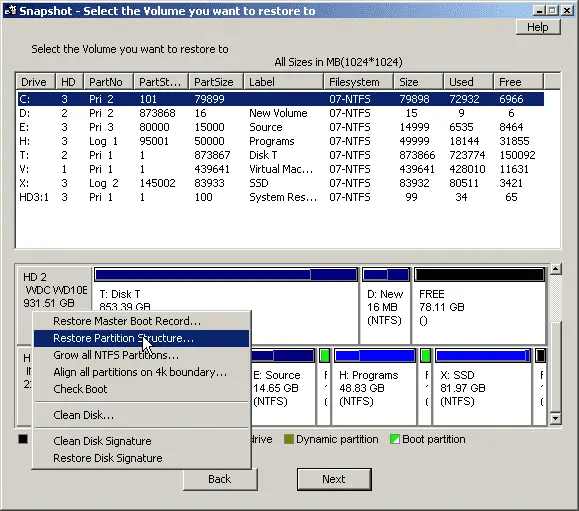Click the D: New 16 MB partition block
Screen dimensions: 579x511
pos(386,306)
